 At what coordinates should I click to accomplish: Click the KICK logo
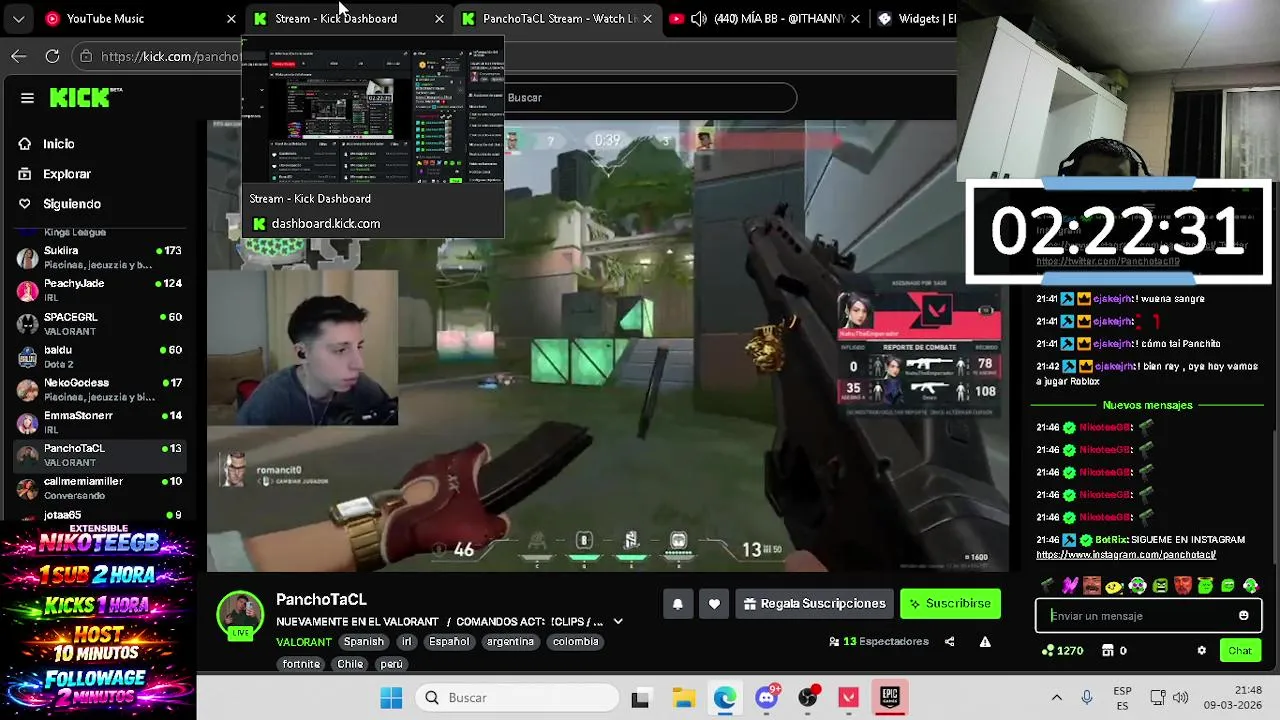tap(80, 97)
